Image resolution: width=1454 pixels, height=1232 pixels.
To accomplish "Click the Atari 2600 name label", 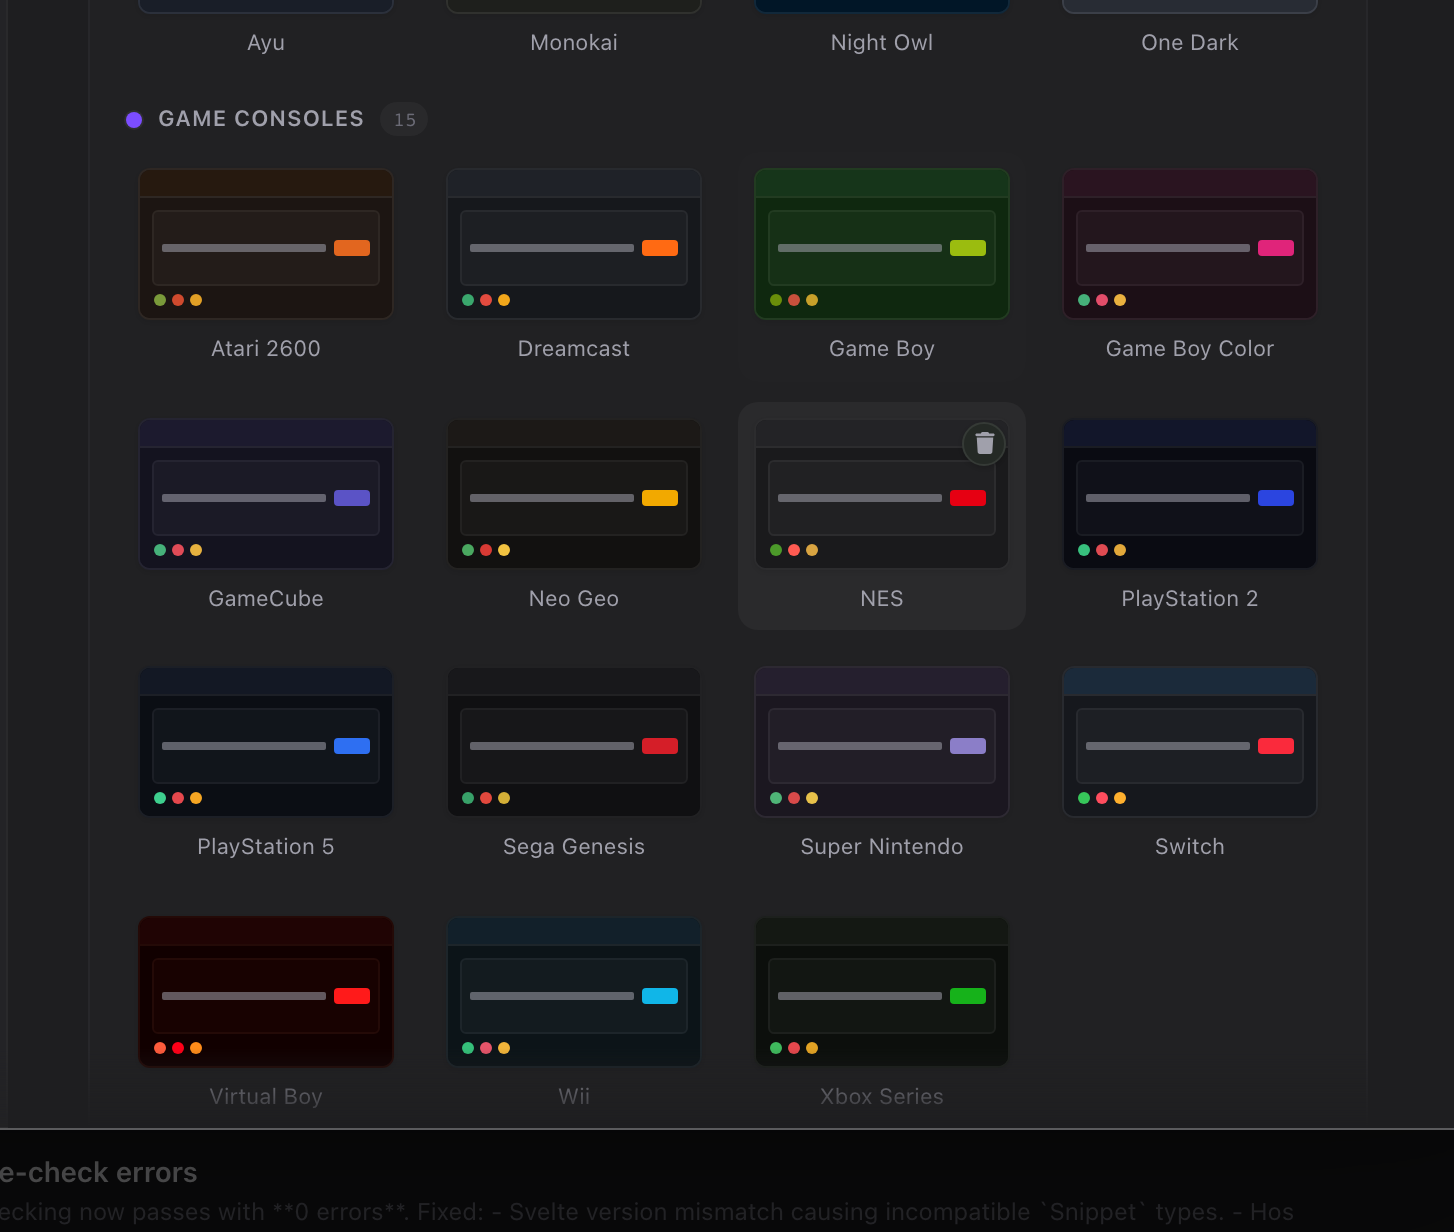I will (x=266, y=348).
